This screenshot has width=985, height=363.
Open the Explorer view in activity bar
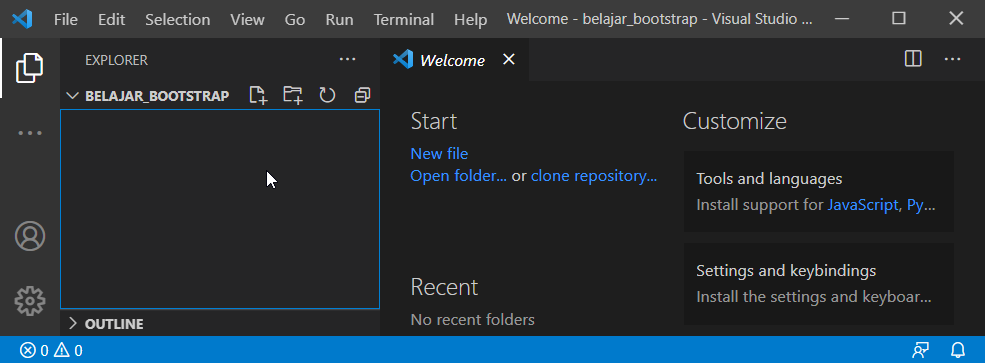30,68
